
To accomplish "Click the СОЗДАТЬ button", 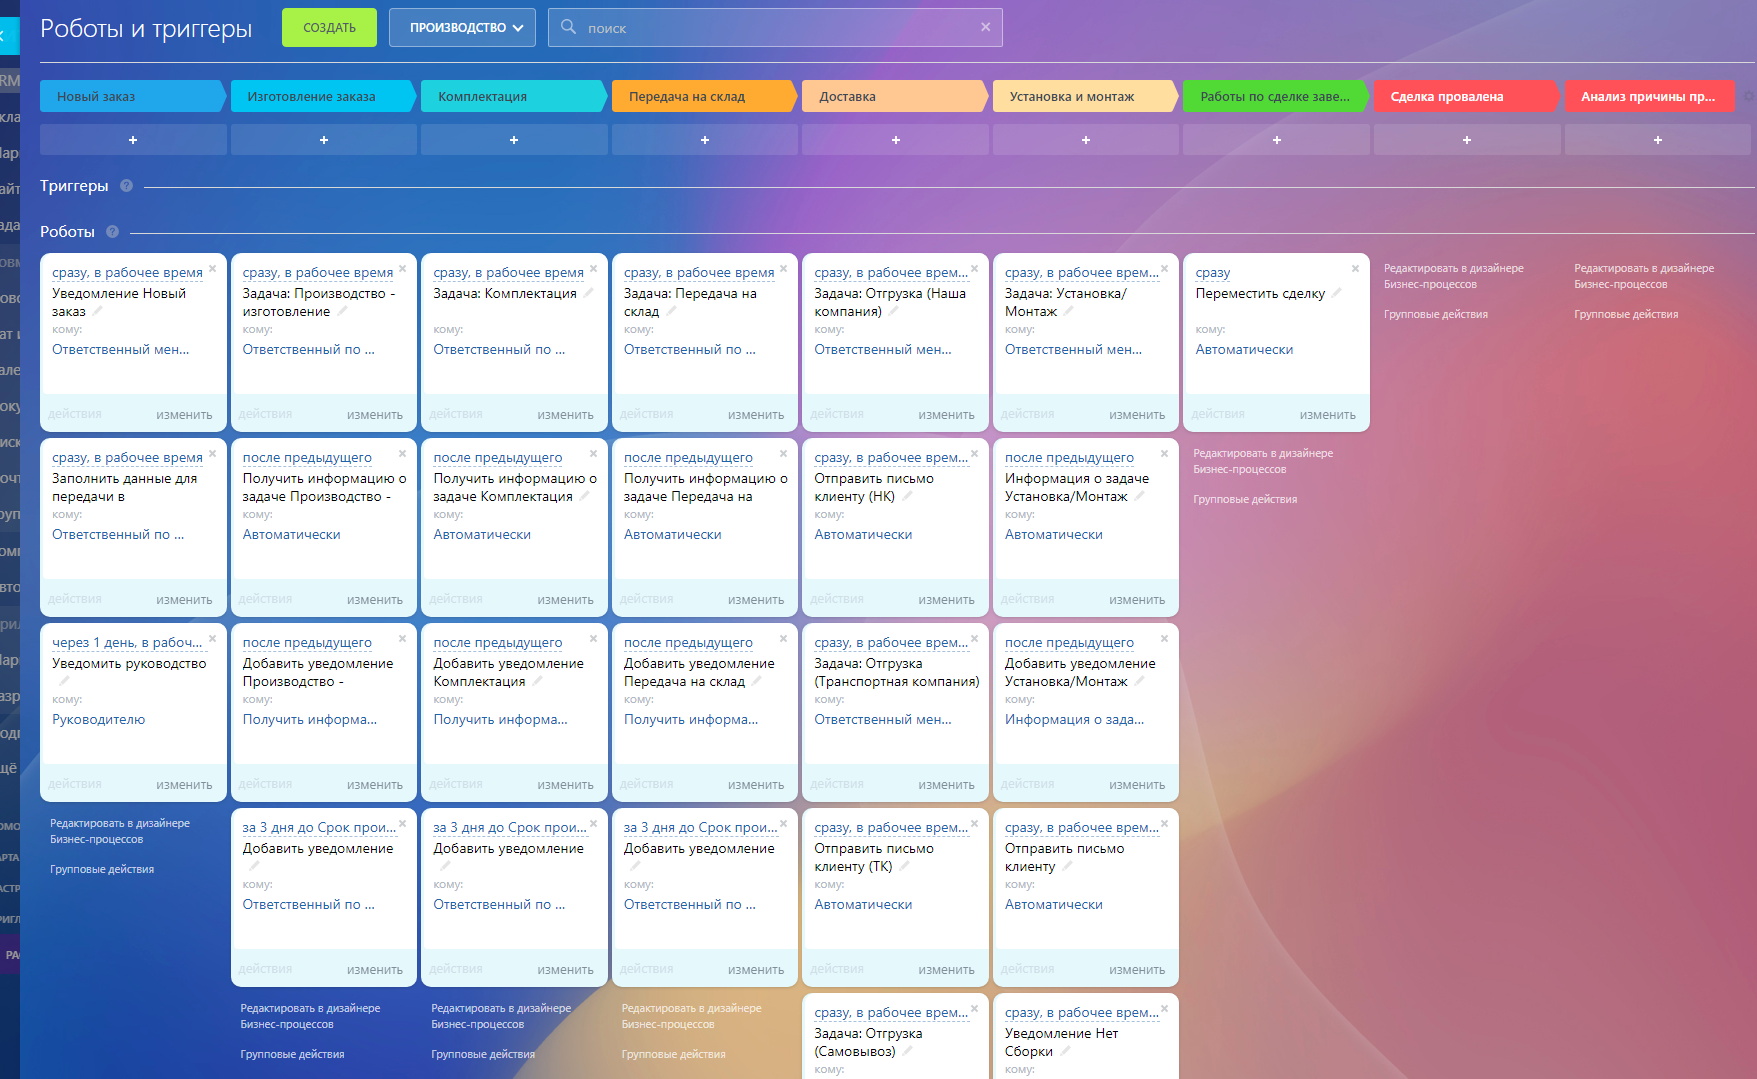I will click(329, 27).
